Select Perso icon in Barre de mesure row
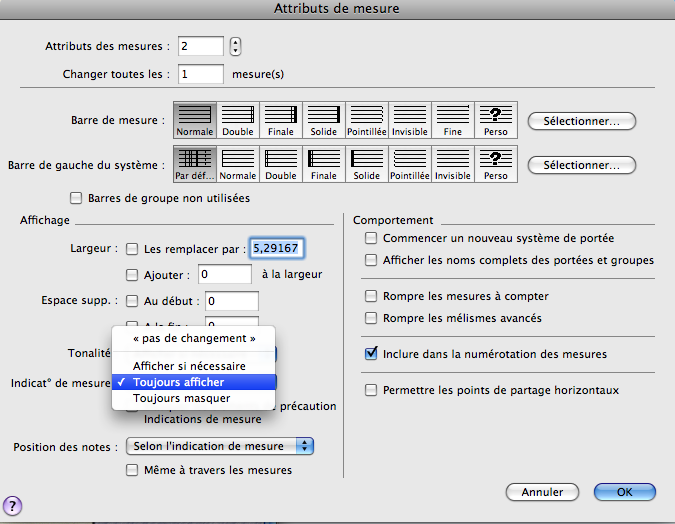This screenshot has height=524, width=675. point(496,120)
